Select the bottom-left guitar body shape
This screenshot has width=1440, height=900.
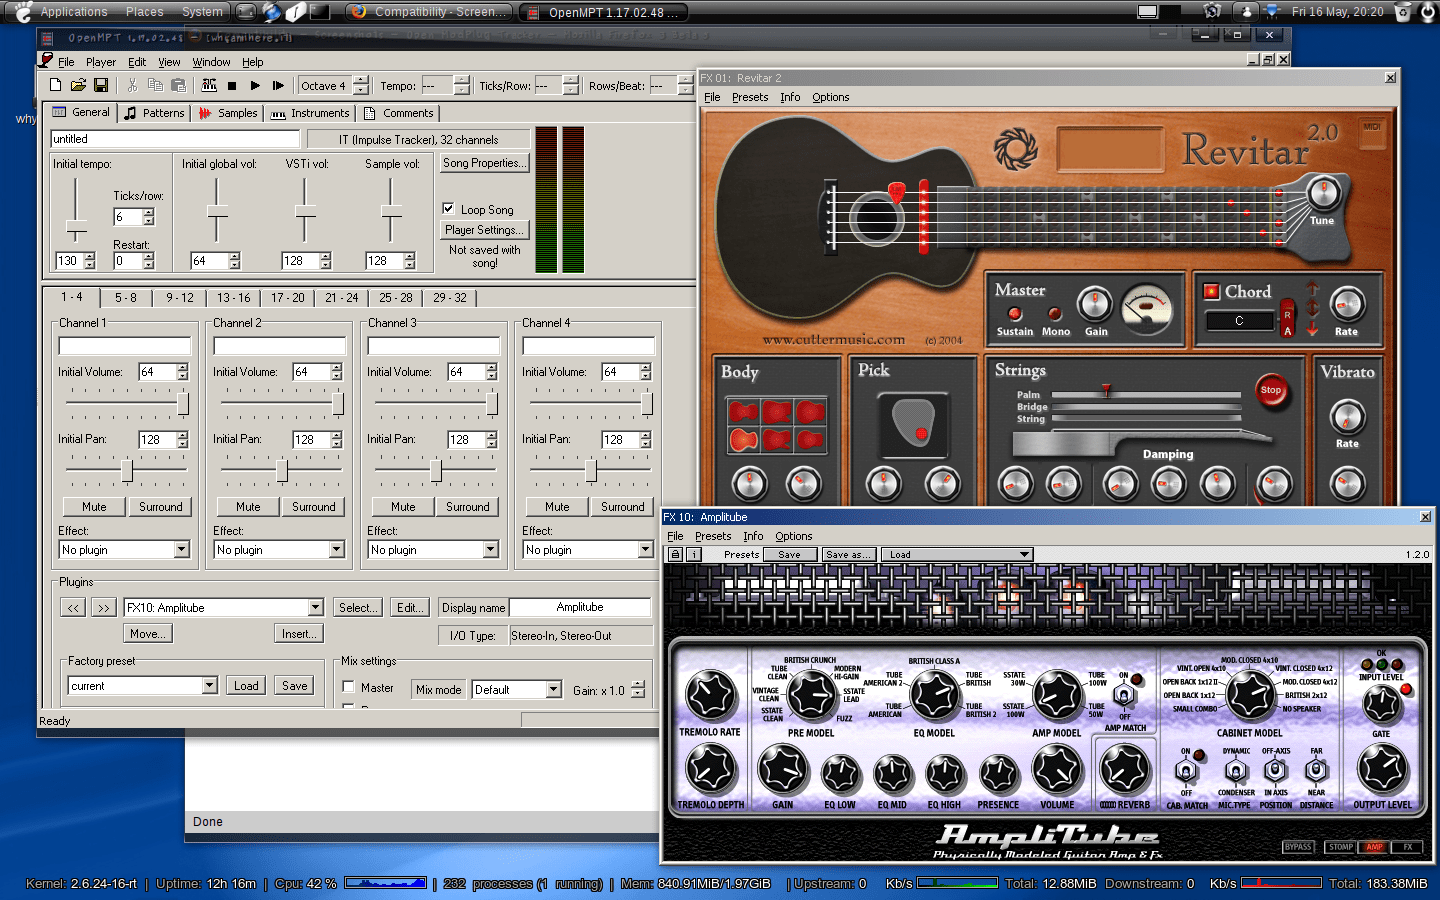pyautogui.click(x=743, y=439)
